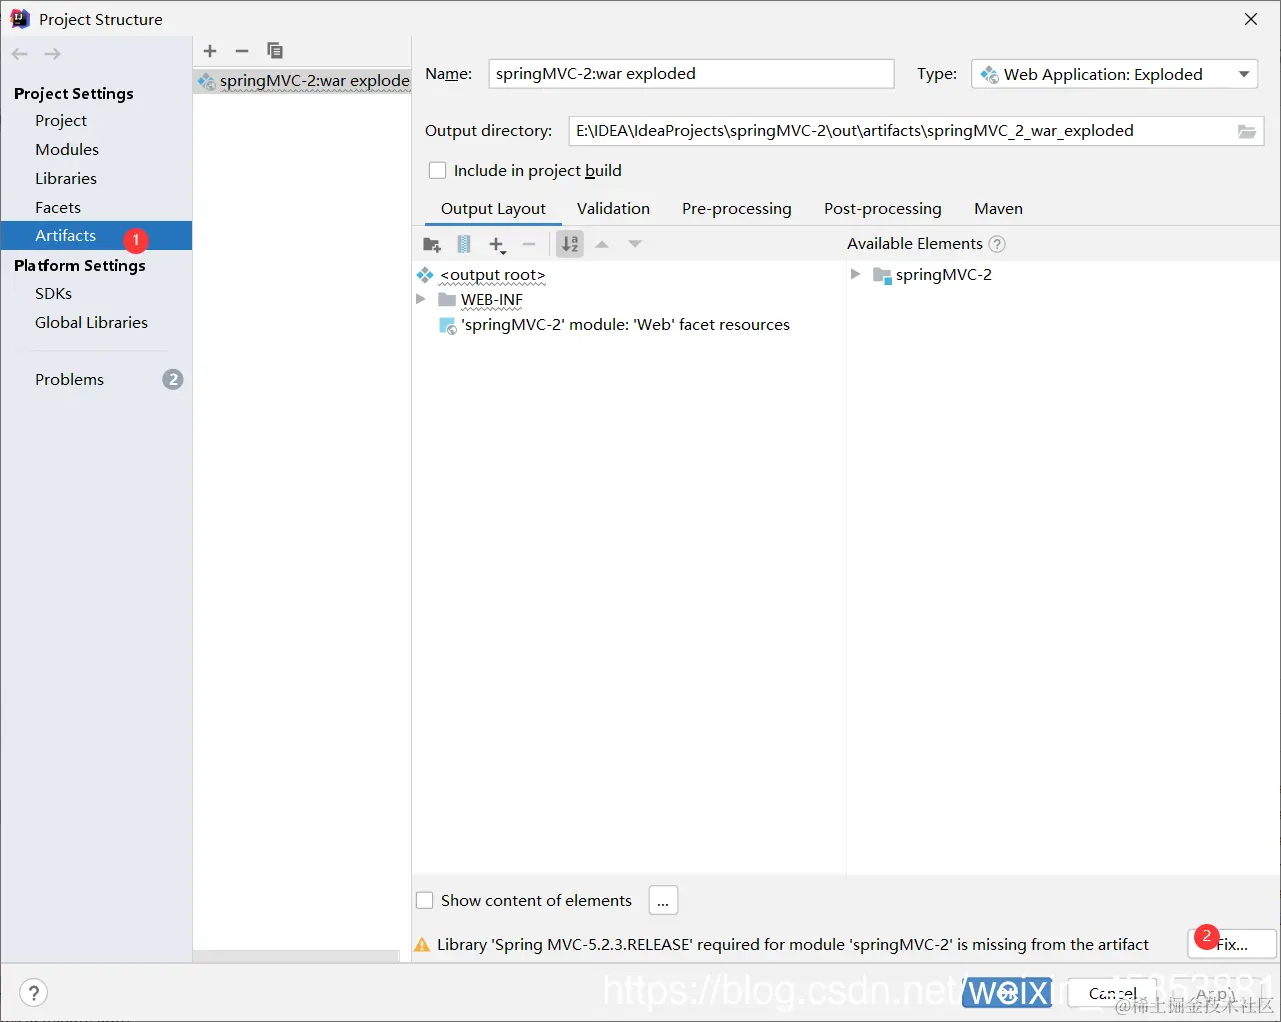Select springMVC-2:war exploded artifact in list
Viewport: 1281px width, 1022px height.
pyautogui.click(x=302, y=81)
